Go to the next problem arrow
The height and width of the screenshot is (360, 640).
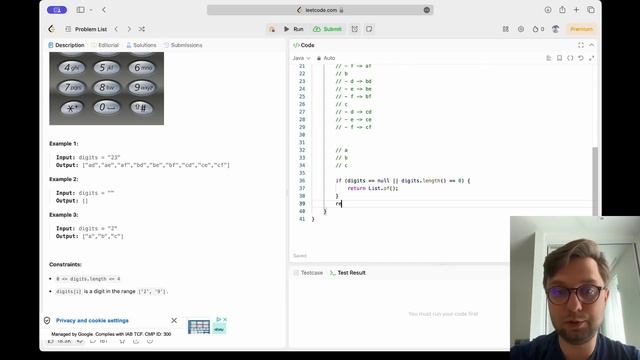pos(129,29)
